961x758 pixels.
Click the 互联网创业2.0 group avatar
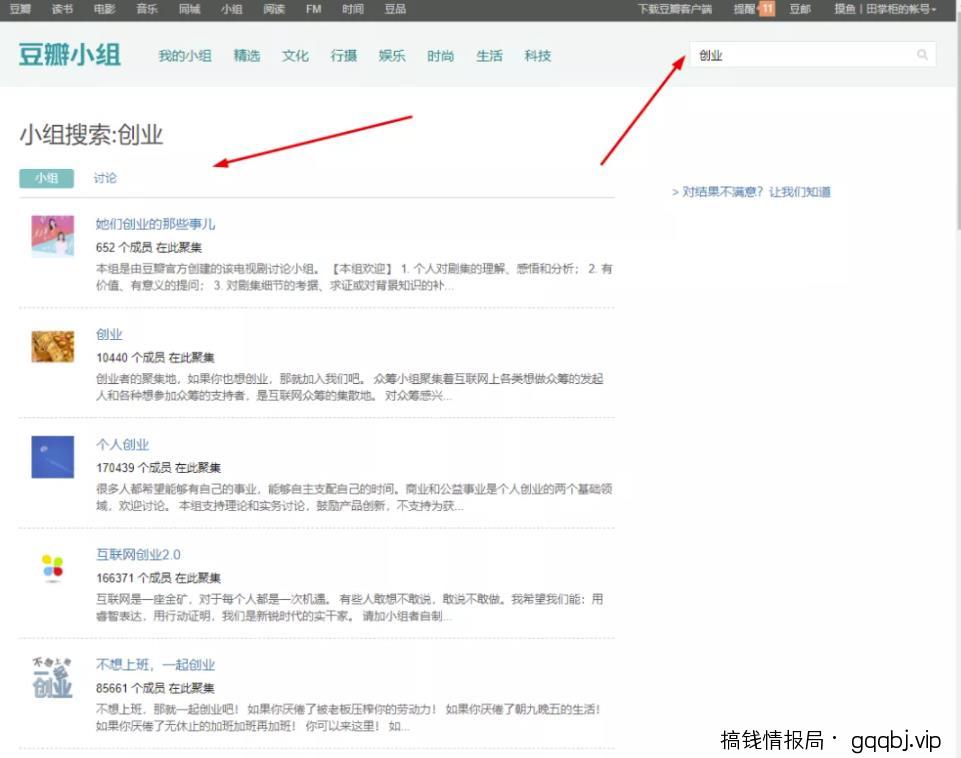pyautogui.click(x=51, y=567)
